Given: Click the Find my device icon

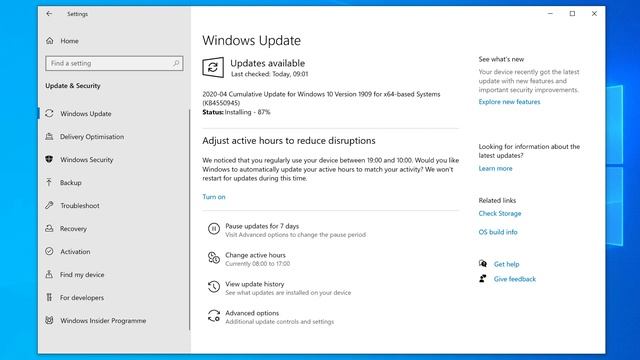Looking at the screenshot, I should pos(49,274).
